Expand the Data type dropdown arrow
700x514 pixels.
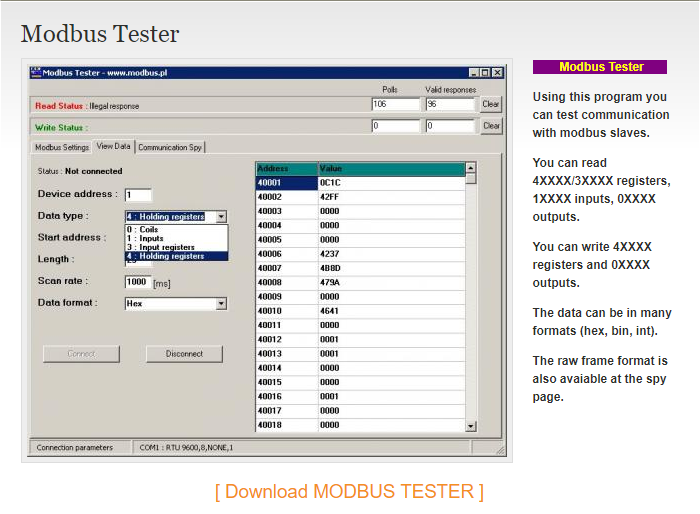click(x=221, y=216)
